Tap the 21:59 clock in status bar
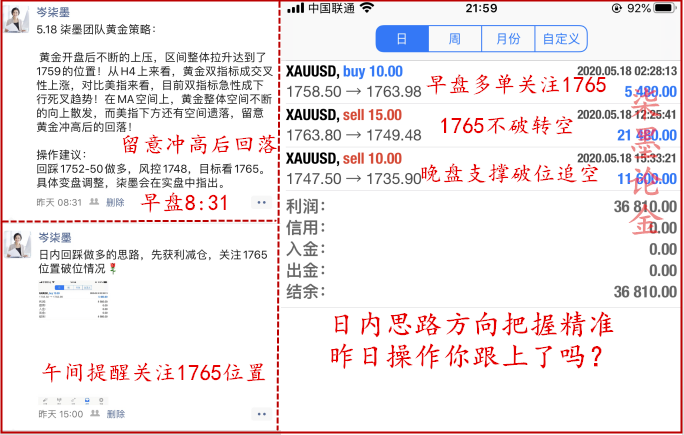This screenshot has width=684, height=435. point(481,8)
